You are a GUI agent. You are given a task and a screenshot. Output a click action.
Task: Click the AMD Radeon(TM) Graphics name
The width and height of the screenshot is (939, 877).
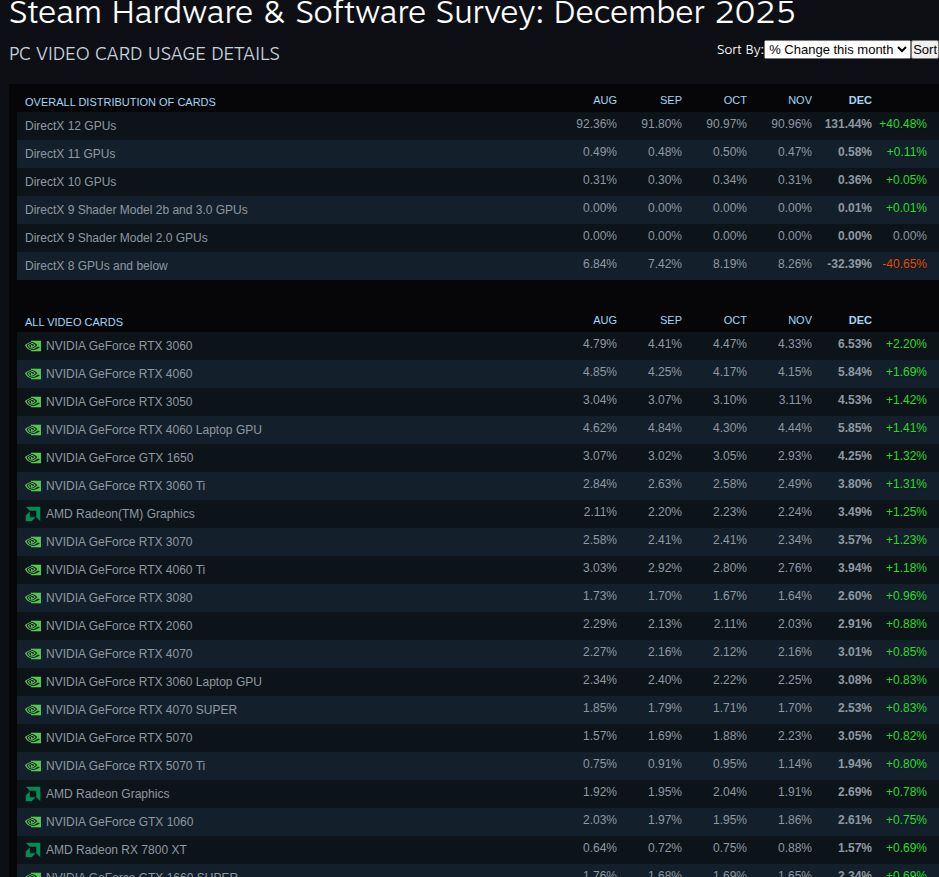(120, 514)
